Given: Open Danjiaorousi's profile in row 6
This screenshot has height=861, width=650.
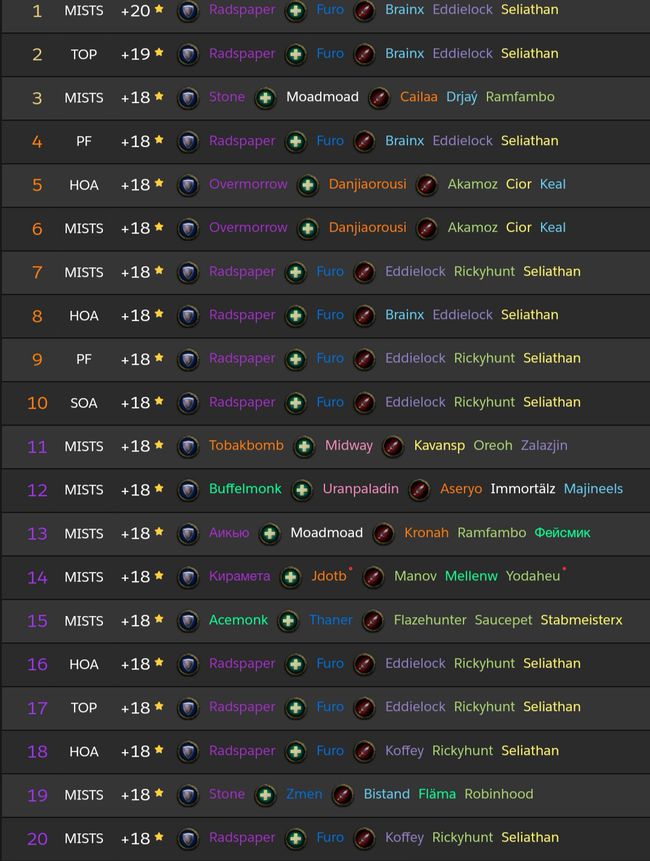Looking at the screenshot, I should click(367, 227).
